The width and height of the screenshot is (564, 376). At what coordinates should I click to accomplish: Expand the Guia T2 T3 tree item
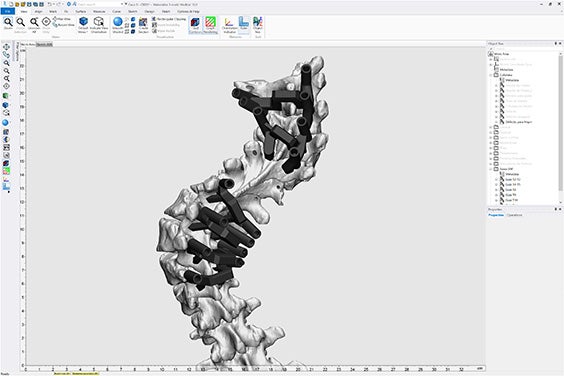496,179
